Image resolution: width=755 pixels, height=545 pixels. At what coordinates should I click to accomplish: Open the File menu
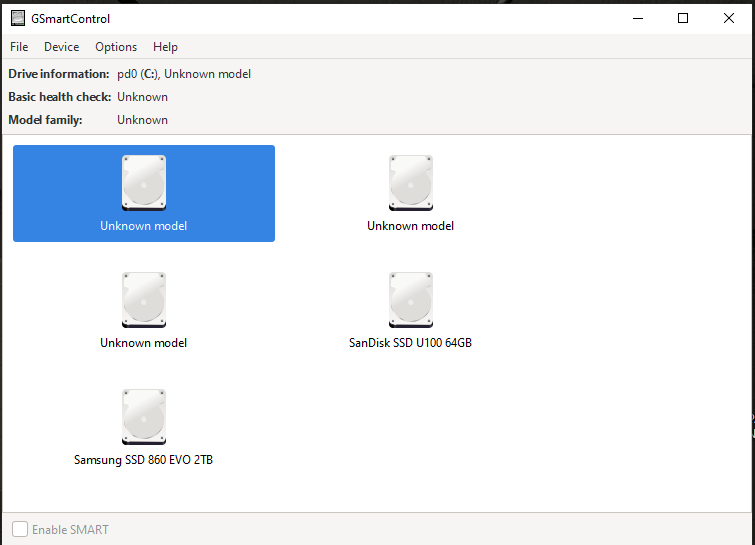19,47
